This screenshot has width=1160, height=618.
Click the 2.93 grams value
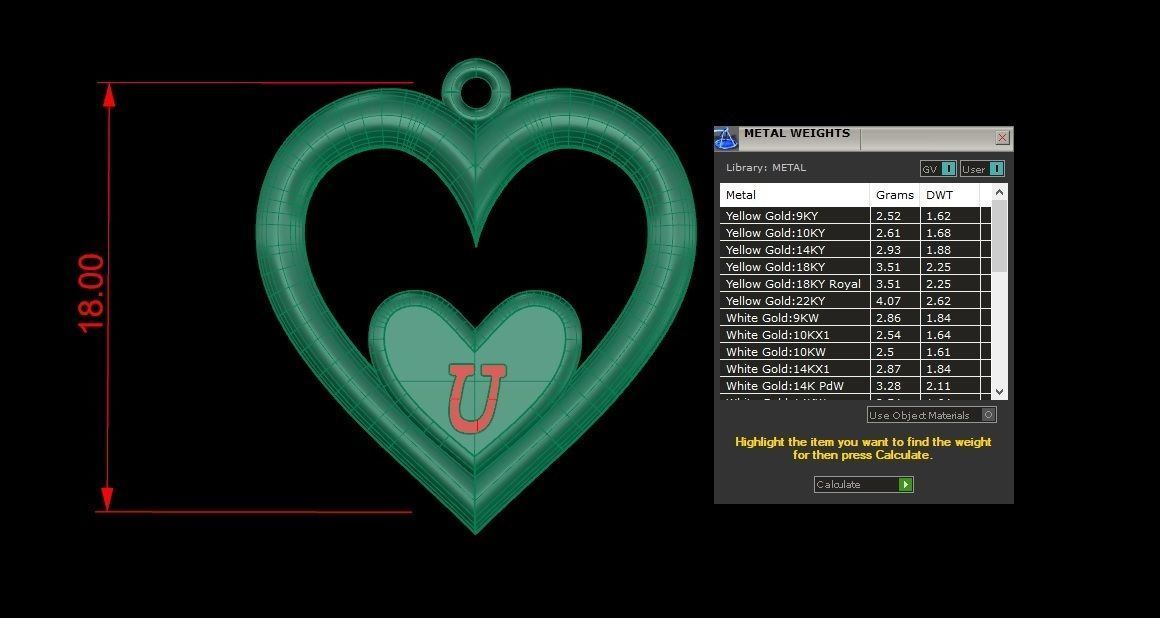888,249
